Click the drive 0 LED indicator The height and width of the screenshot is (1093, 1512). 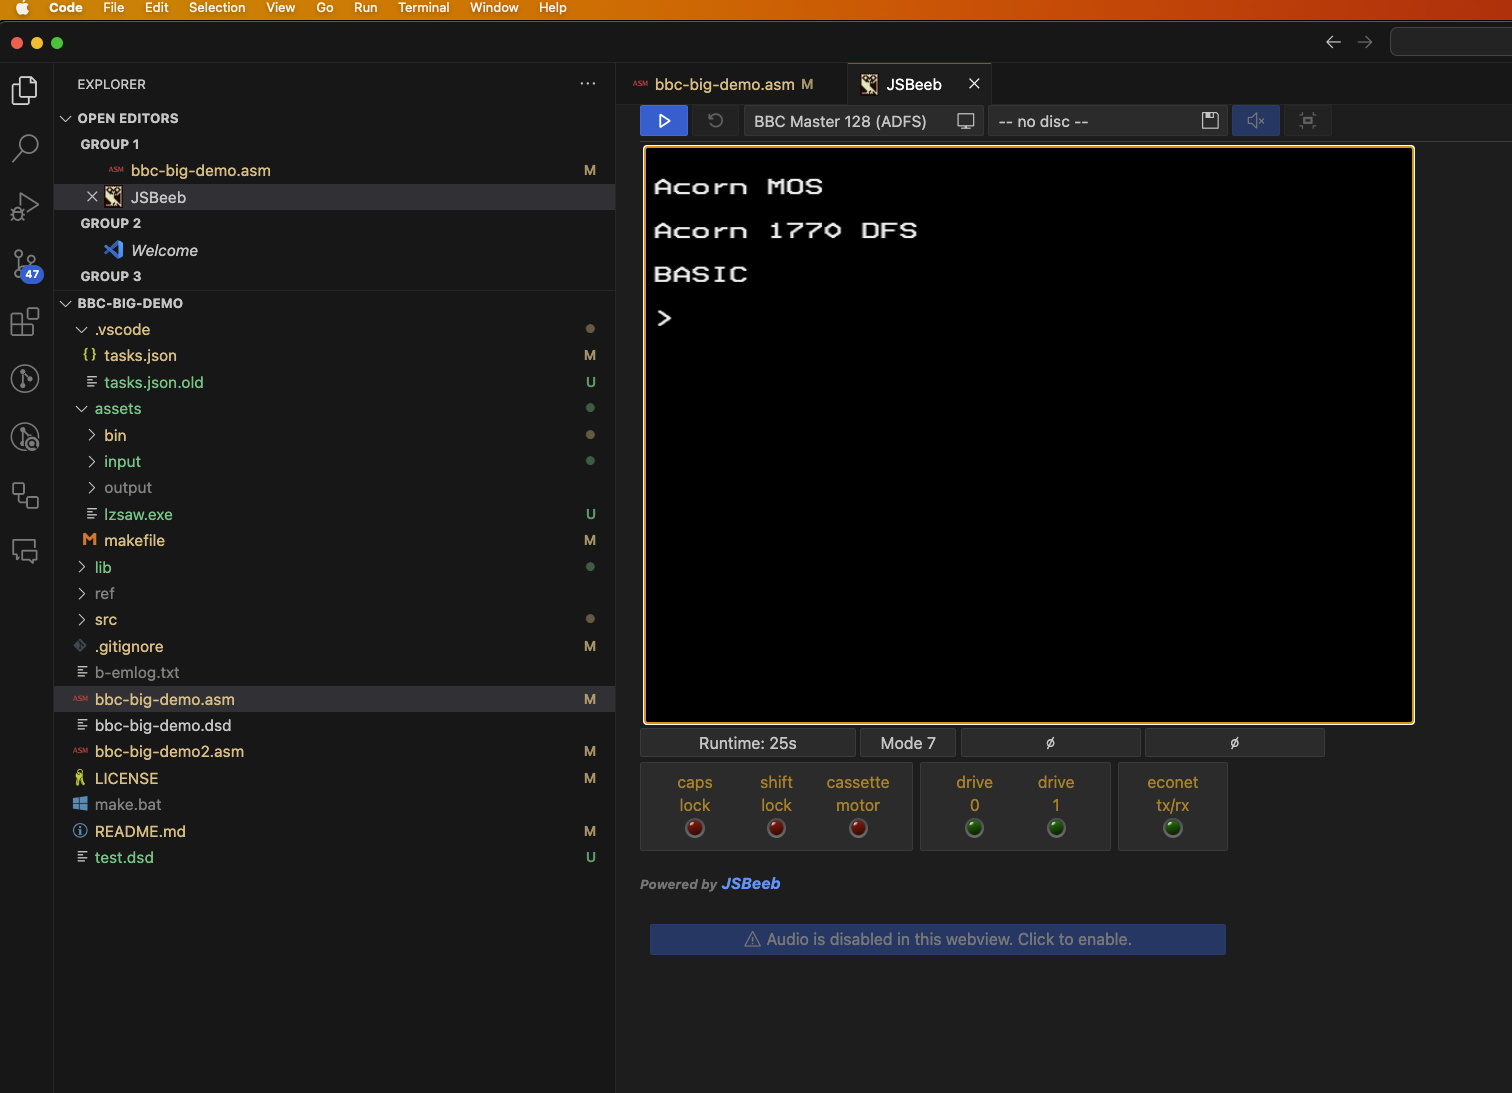tap(974, 828)
